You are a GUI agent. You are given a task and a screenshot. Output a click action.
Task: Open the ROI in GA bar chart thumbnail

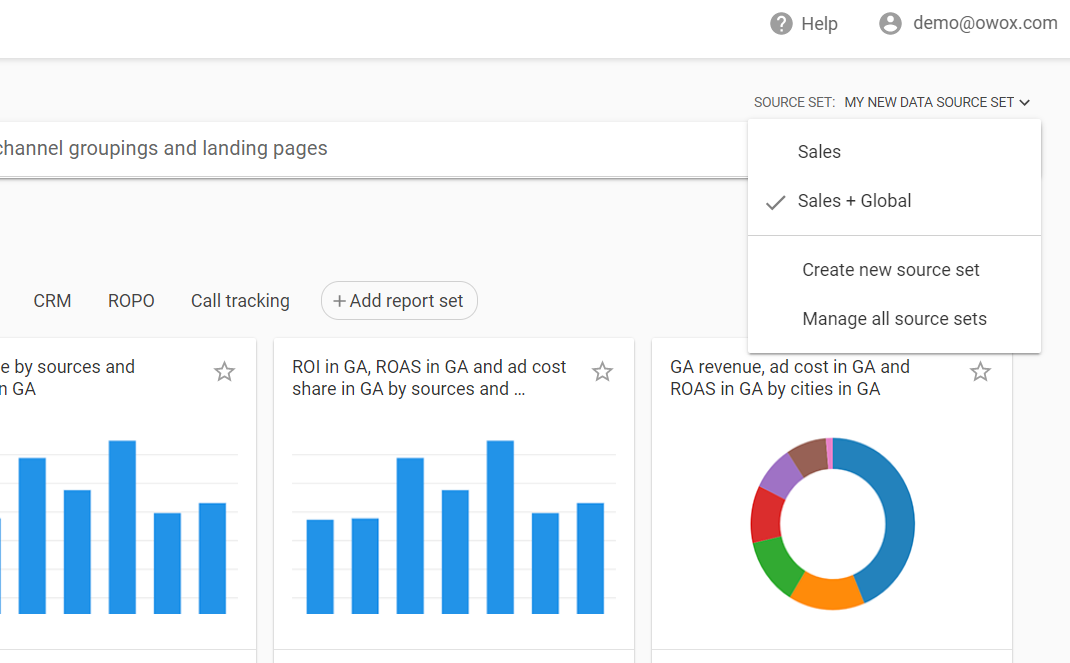(x=454, y=527)
